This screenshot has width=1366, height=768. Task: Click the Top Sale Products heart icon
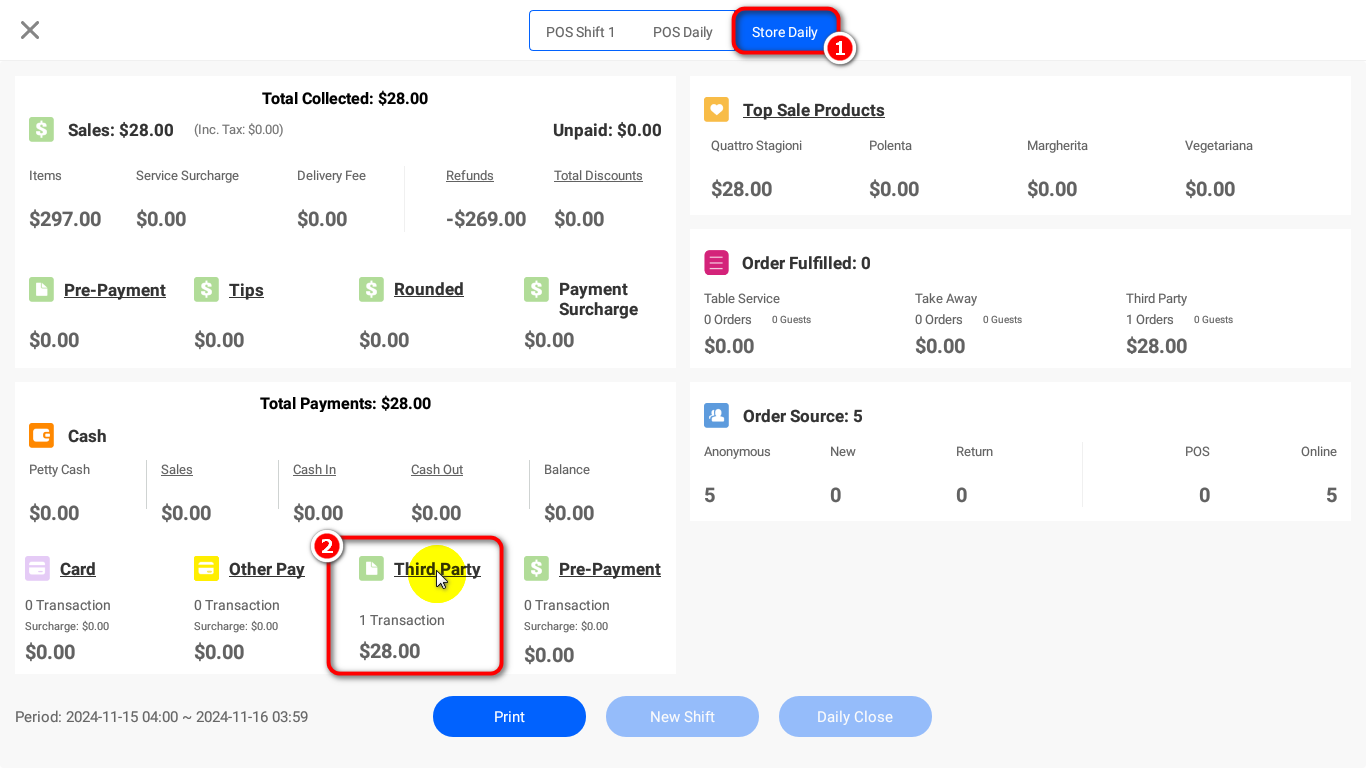(x=716, y=109)
